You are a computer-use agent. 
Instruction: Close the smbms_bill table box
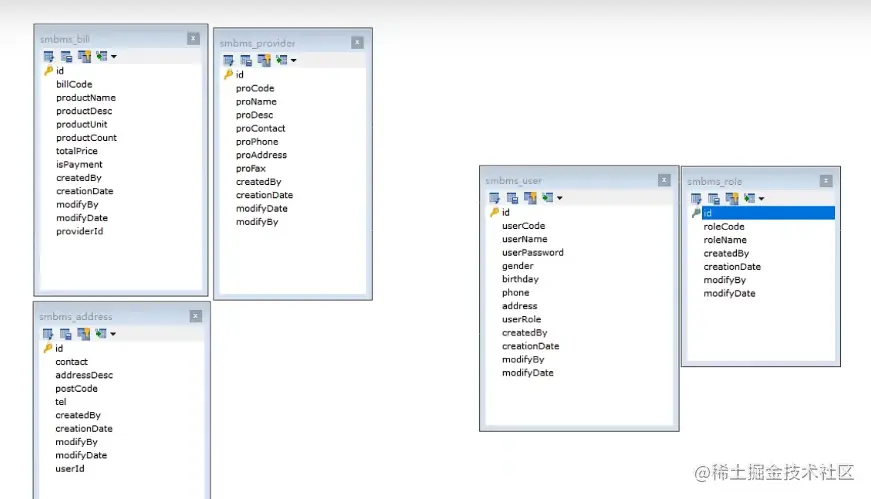[x=193, y=38]
